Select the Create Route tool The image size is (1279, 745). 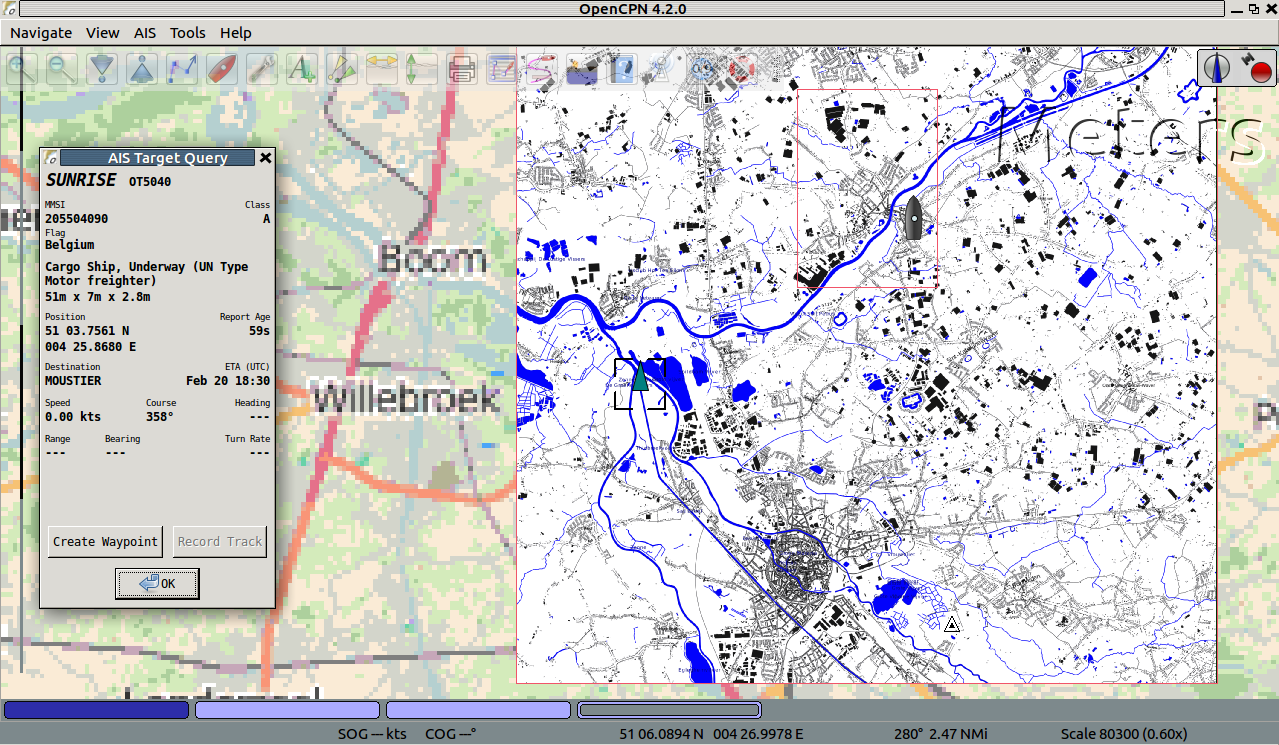182,69
